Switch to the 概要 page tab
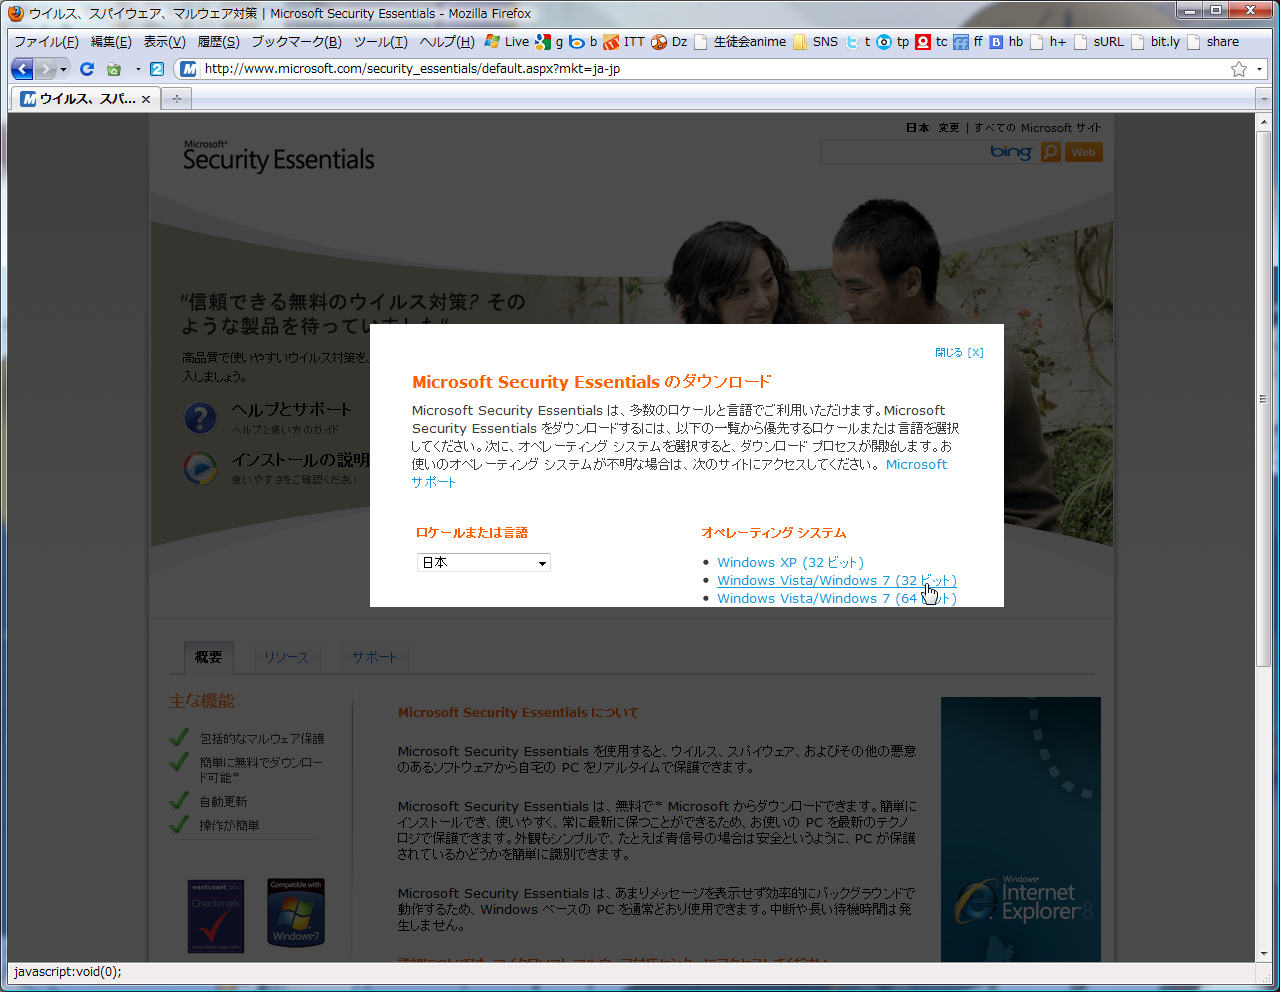The height and width of the screenshot is (992, 1280). 209,657
